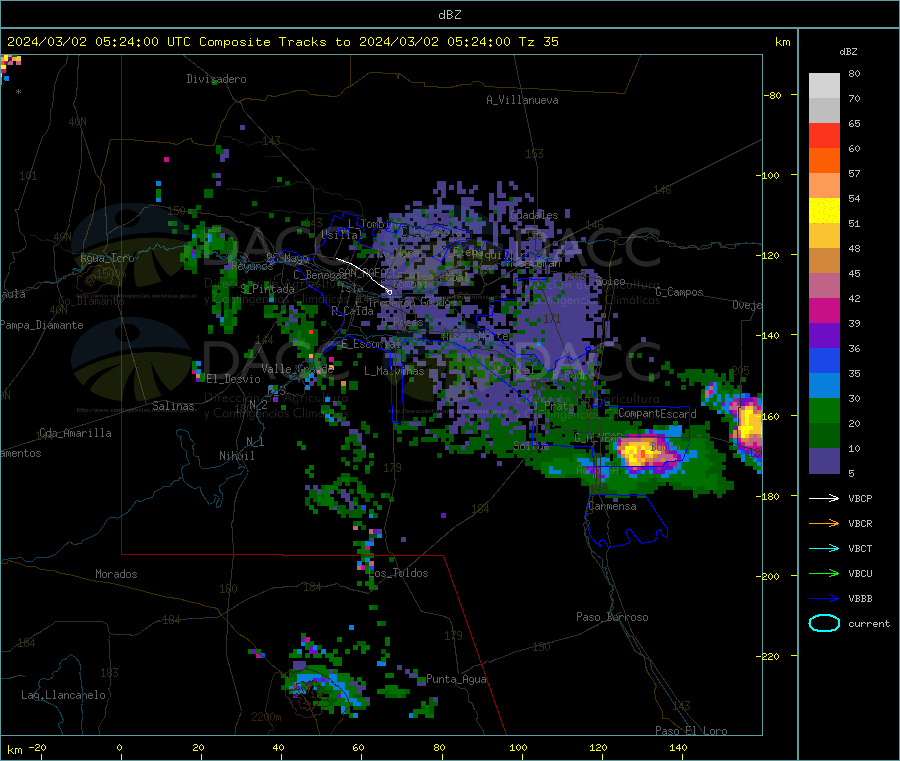This screenshot has width=900, height=761.
Task: Click the 'Cda_Amarilla' map label
Action: pyautogui.click(x=75, y=433)
